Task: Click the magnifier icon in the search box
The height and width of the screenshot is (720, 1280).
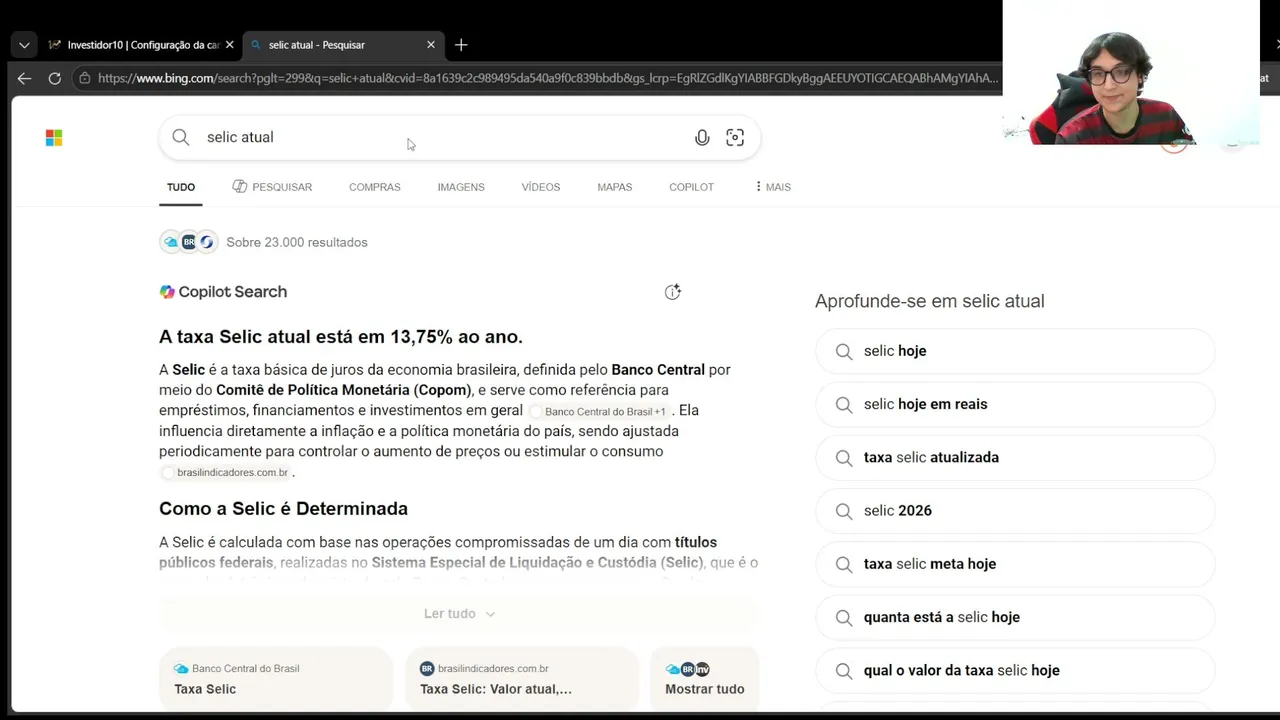Action: [181, 137]
